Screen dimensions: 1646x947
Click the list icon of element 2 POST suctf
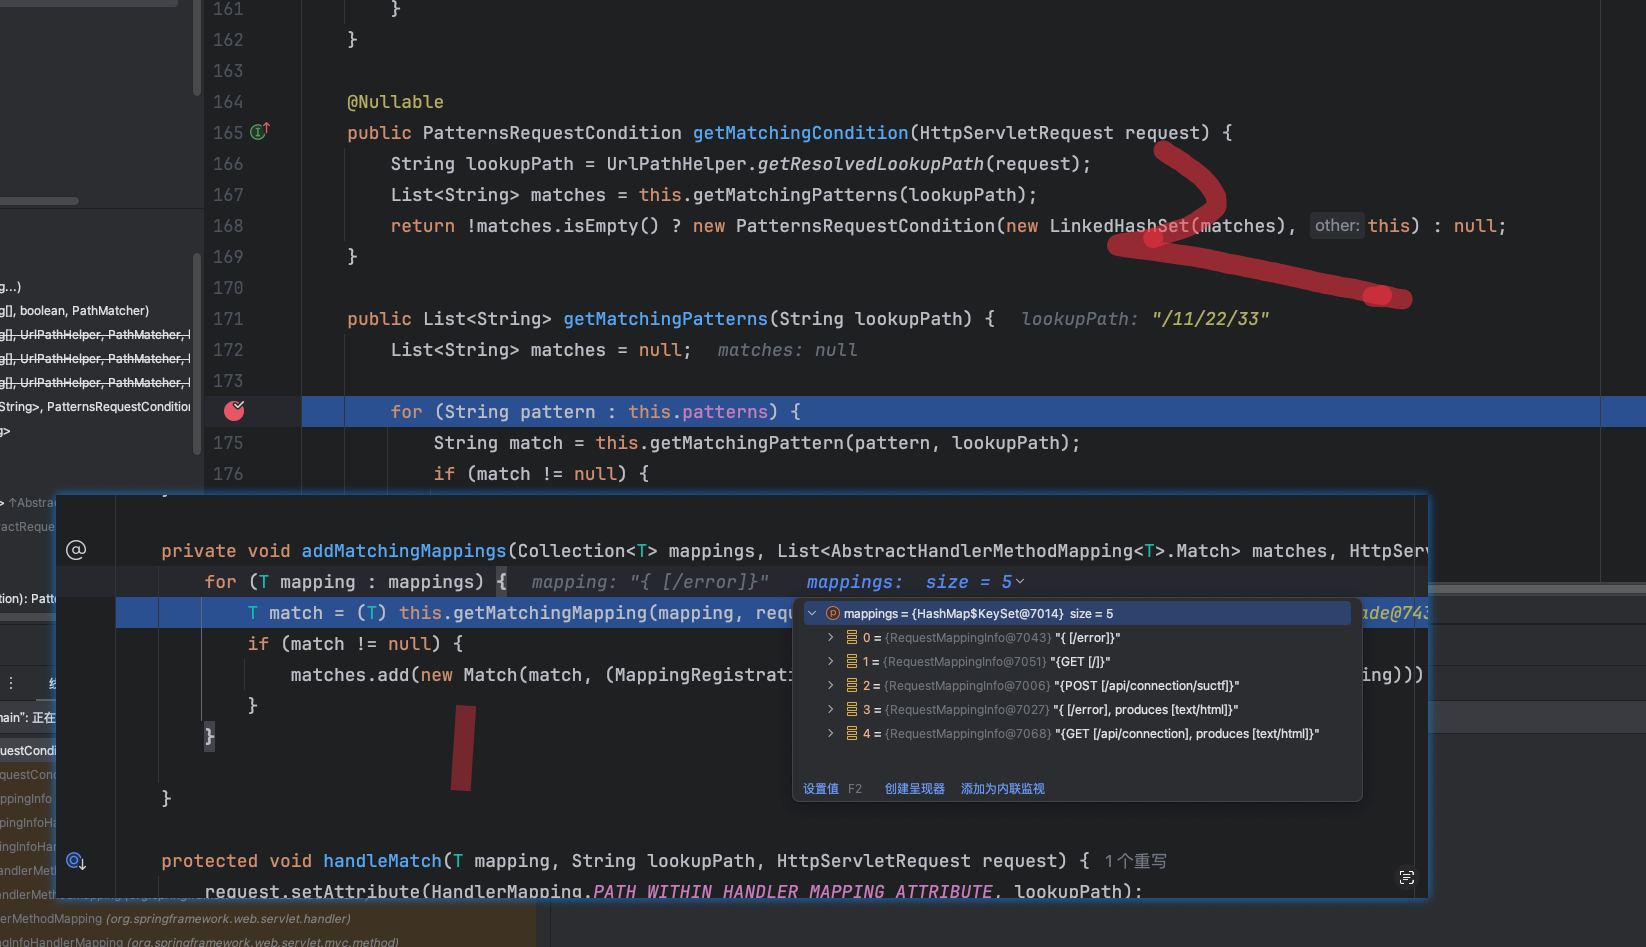pyautogui.click(x=852, y=686)
